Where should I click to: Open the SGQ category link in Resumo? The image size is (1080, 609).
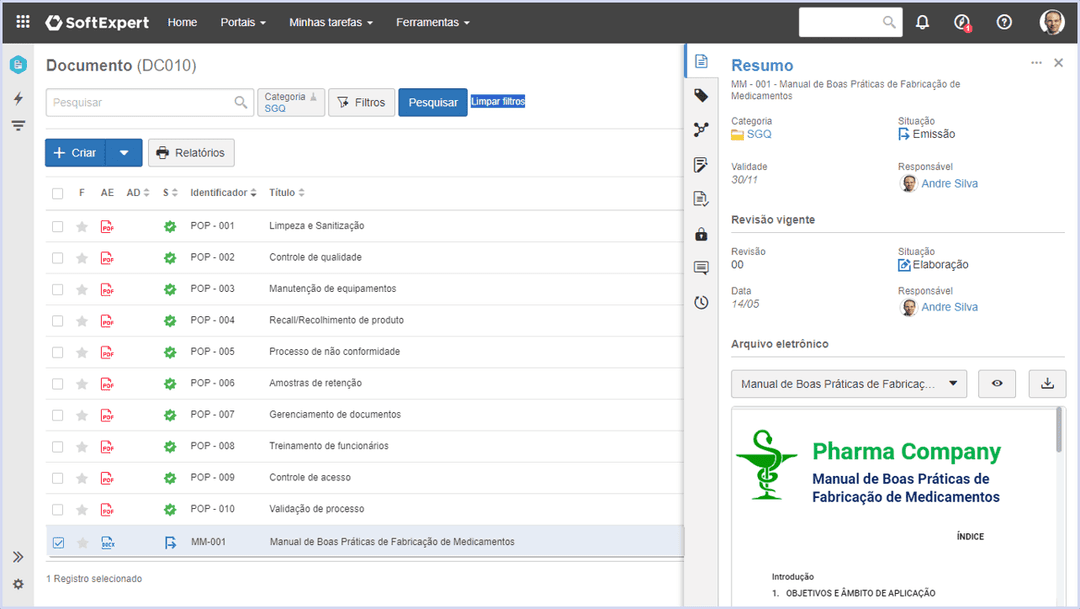pyautogui.click(x=759, y=134)
